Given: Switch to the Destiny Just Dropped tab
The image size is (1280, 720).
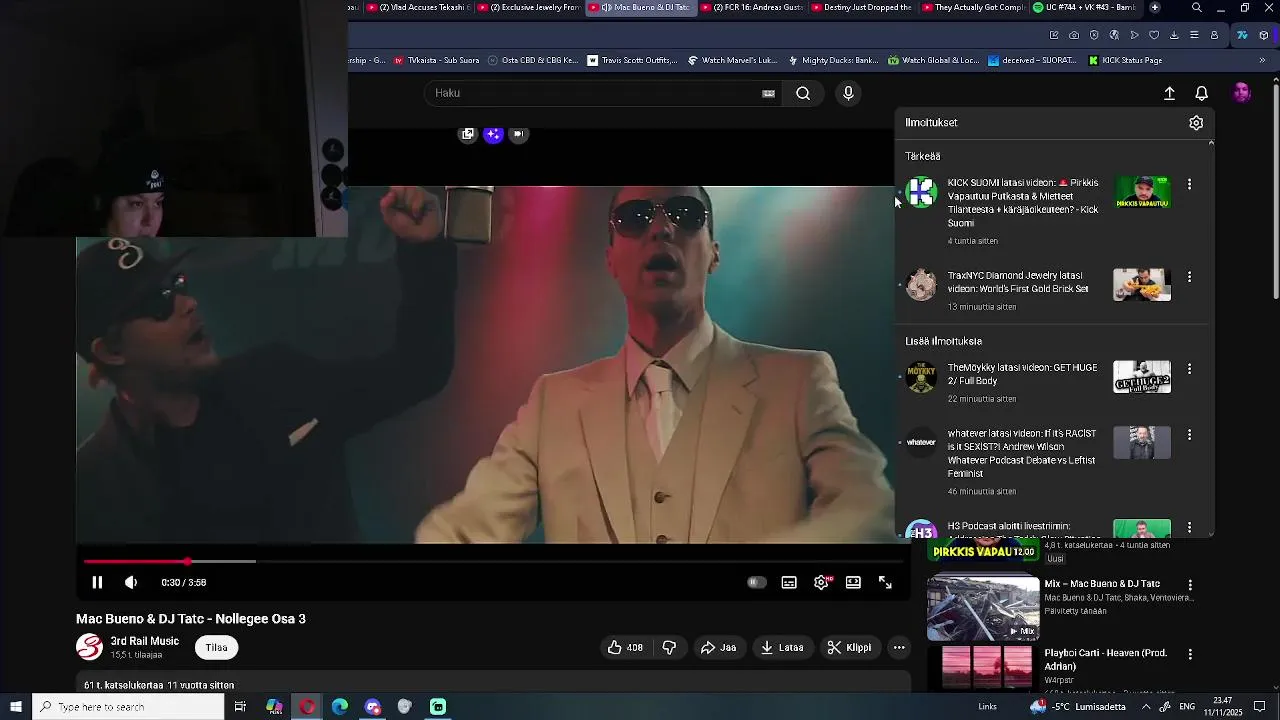Looking at the screenshot, I should tap(860, 8).
